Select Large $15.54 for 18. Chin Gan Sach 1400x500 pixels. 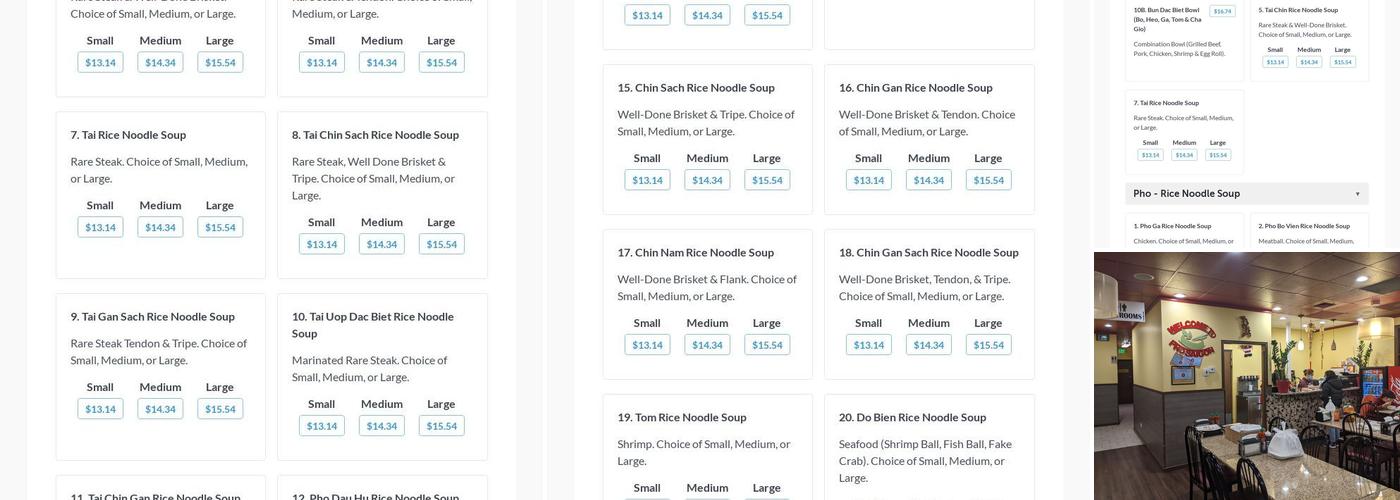click(x=988, y=345)
